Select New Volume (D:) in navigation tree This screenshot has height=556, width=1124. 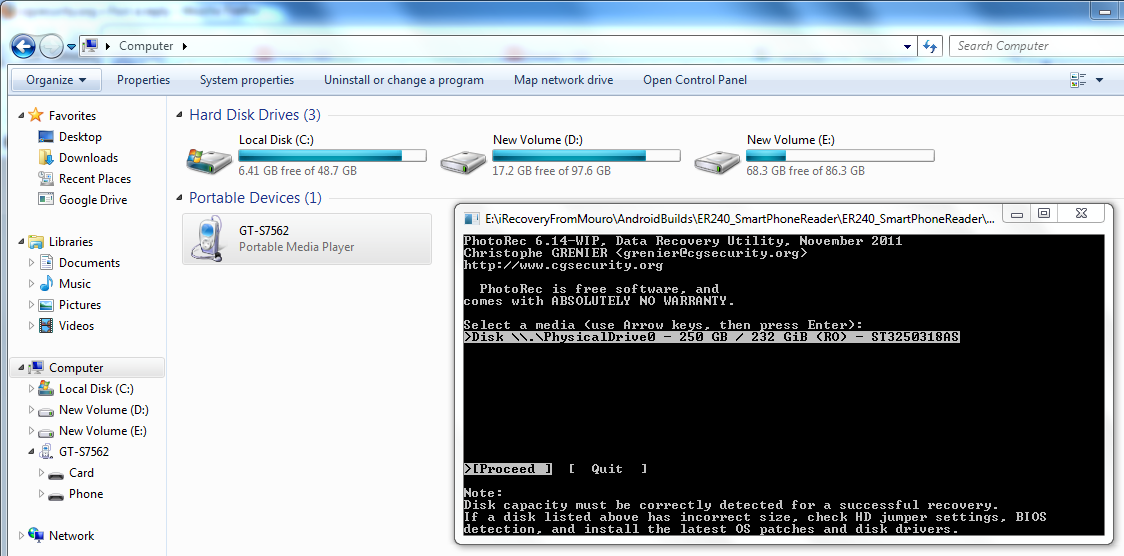[x=103, y=410]
